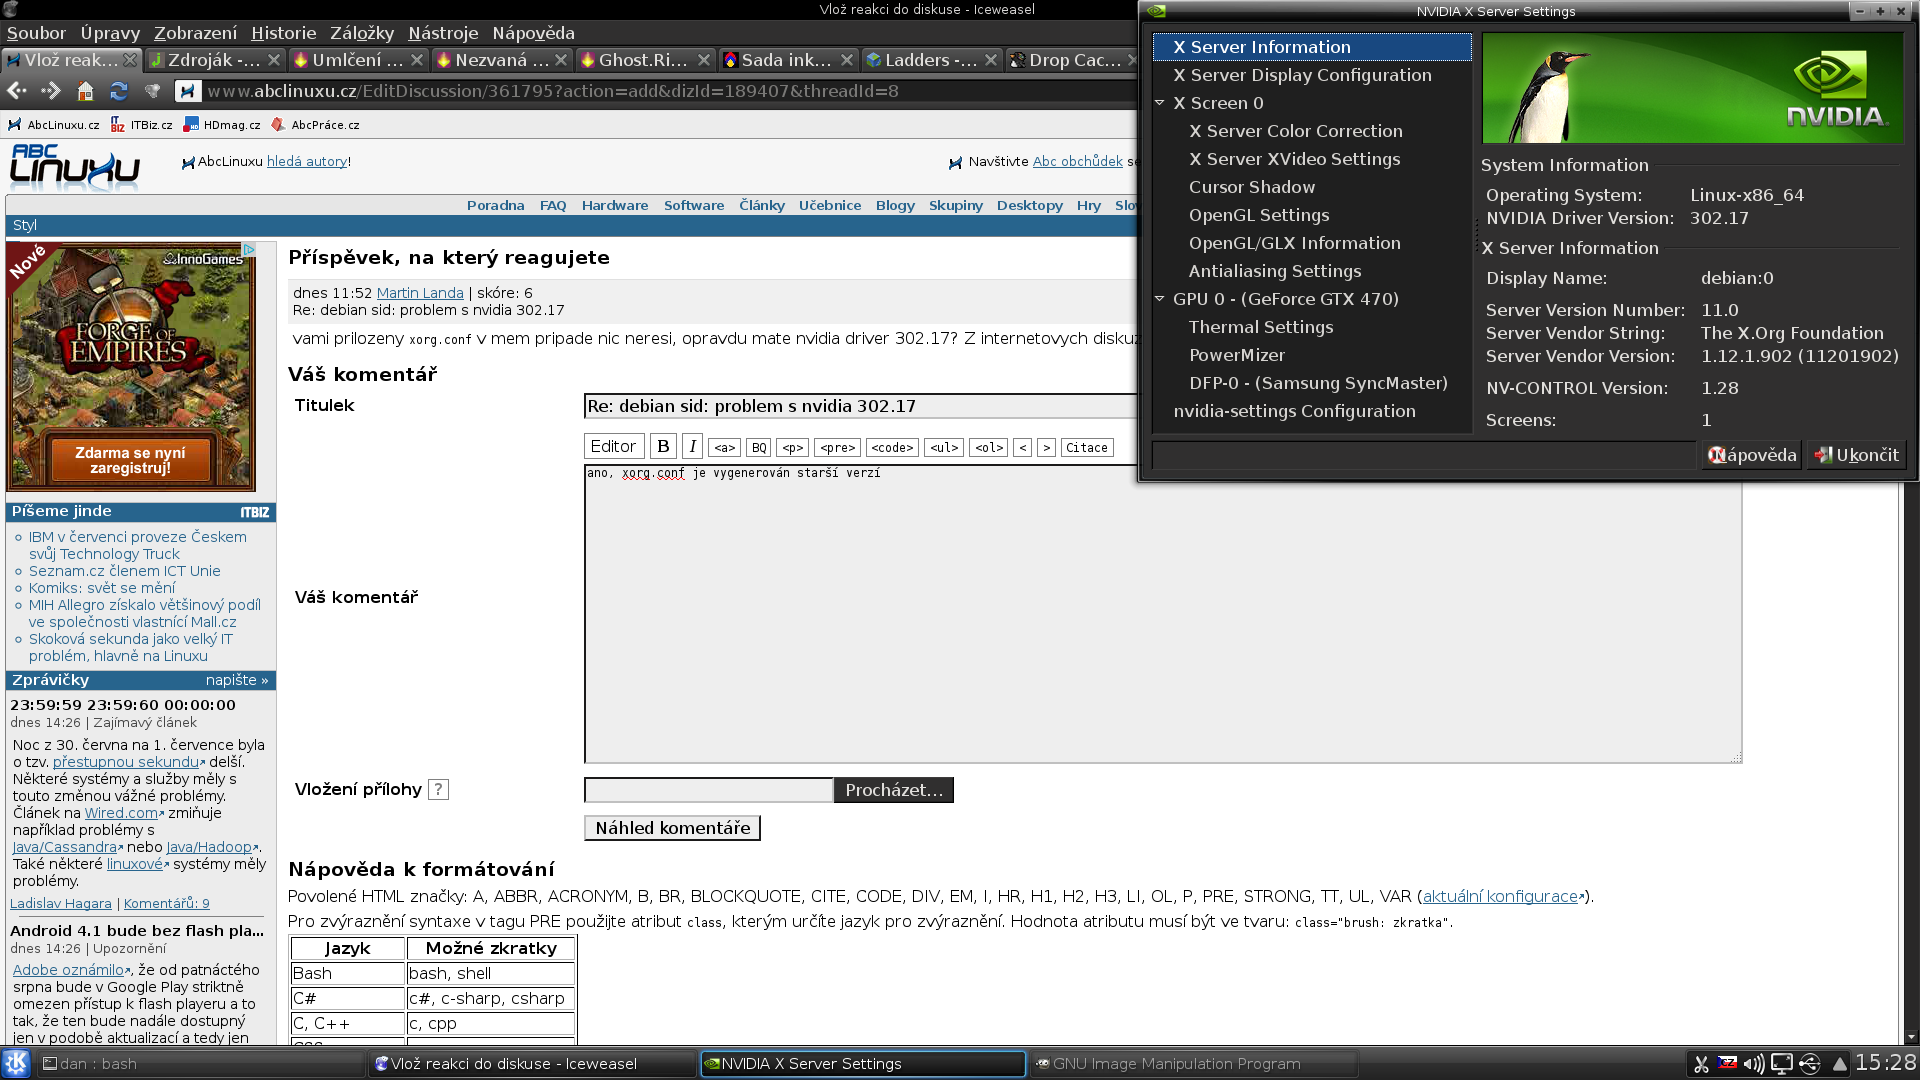Toggle italic with the I button

[692, 447]
